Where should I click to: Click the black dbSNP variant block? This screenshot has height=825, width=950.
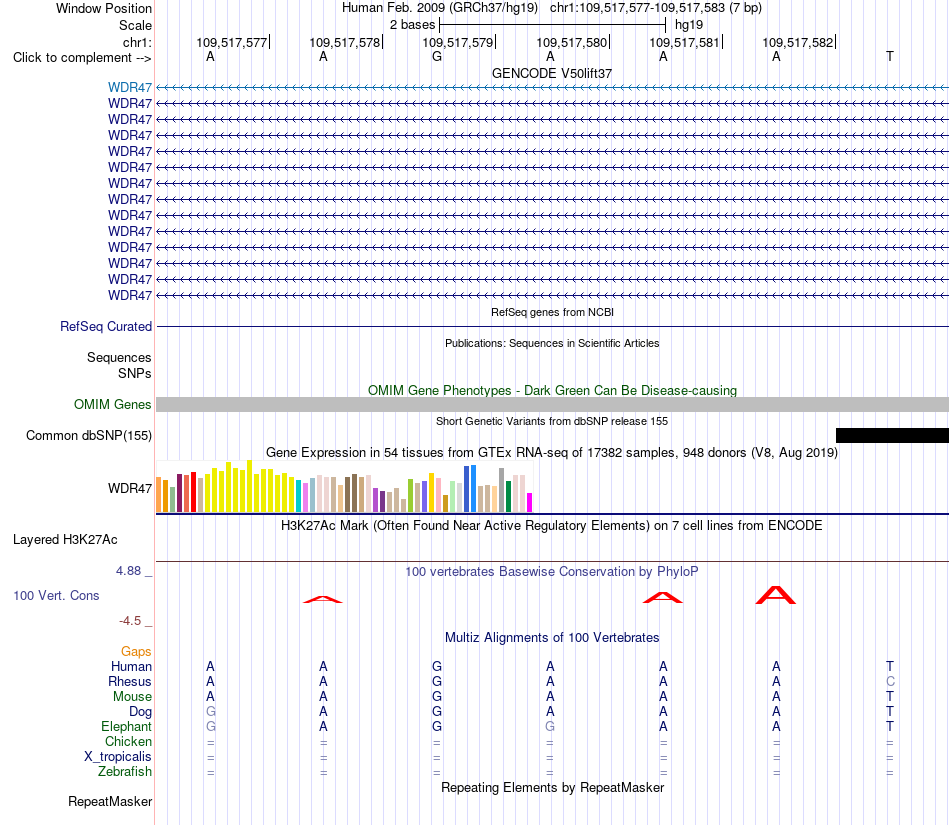point(892,436)
